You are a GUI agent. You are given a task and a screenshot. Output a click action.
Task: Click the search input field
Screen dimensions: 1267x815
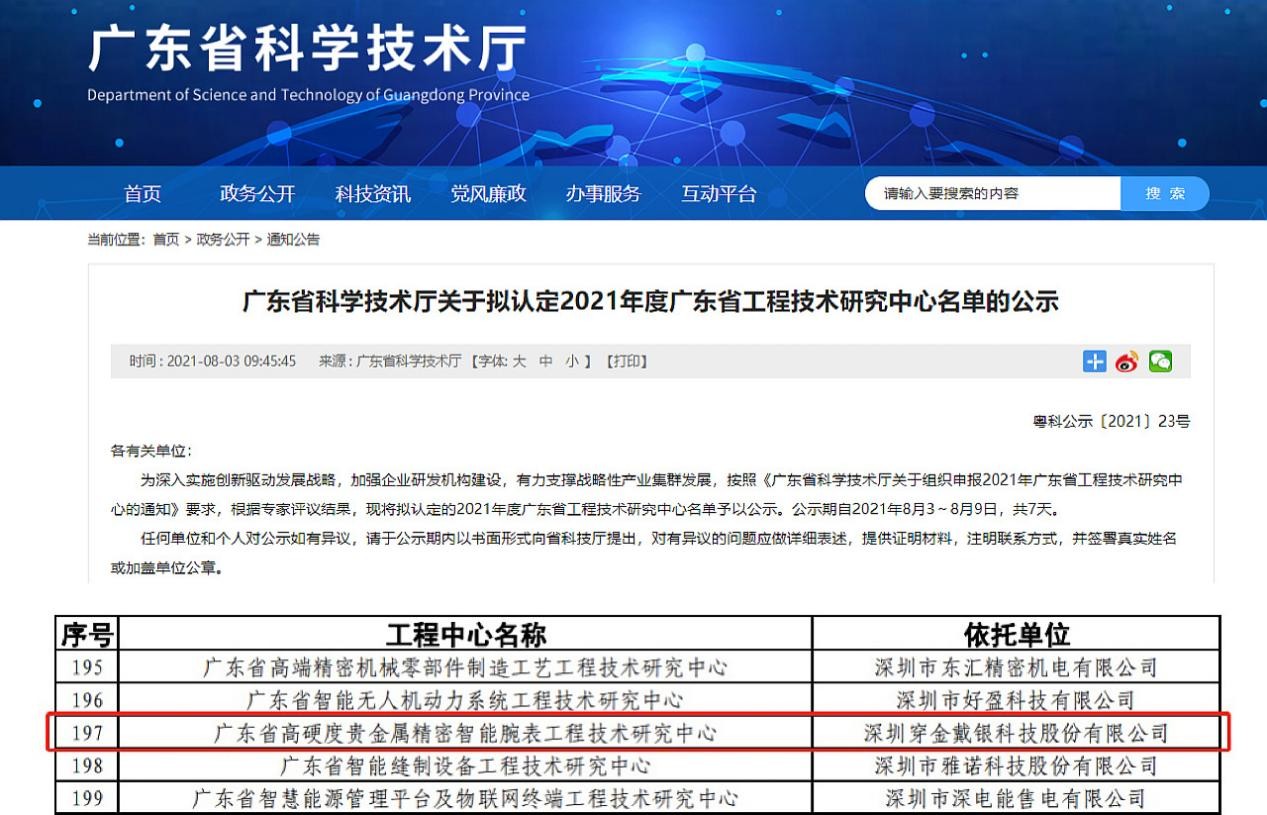pos(990,194)
